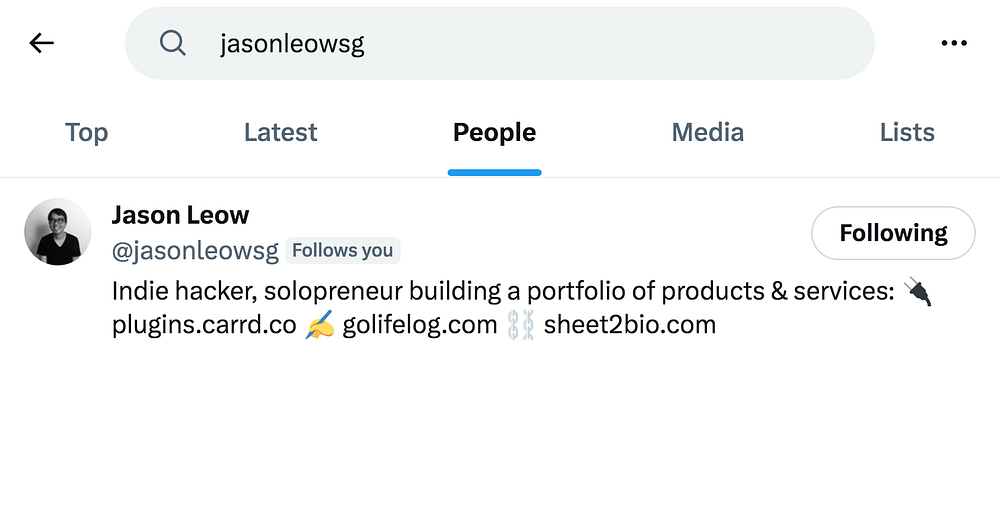Click the Follows you badge
Screen dimensions: 1000x524
click(342, 251)
